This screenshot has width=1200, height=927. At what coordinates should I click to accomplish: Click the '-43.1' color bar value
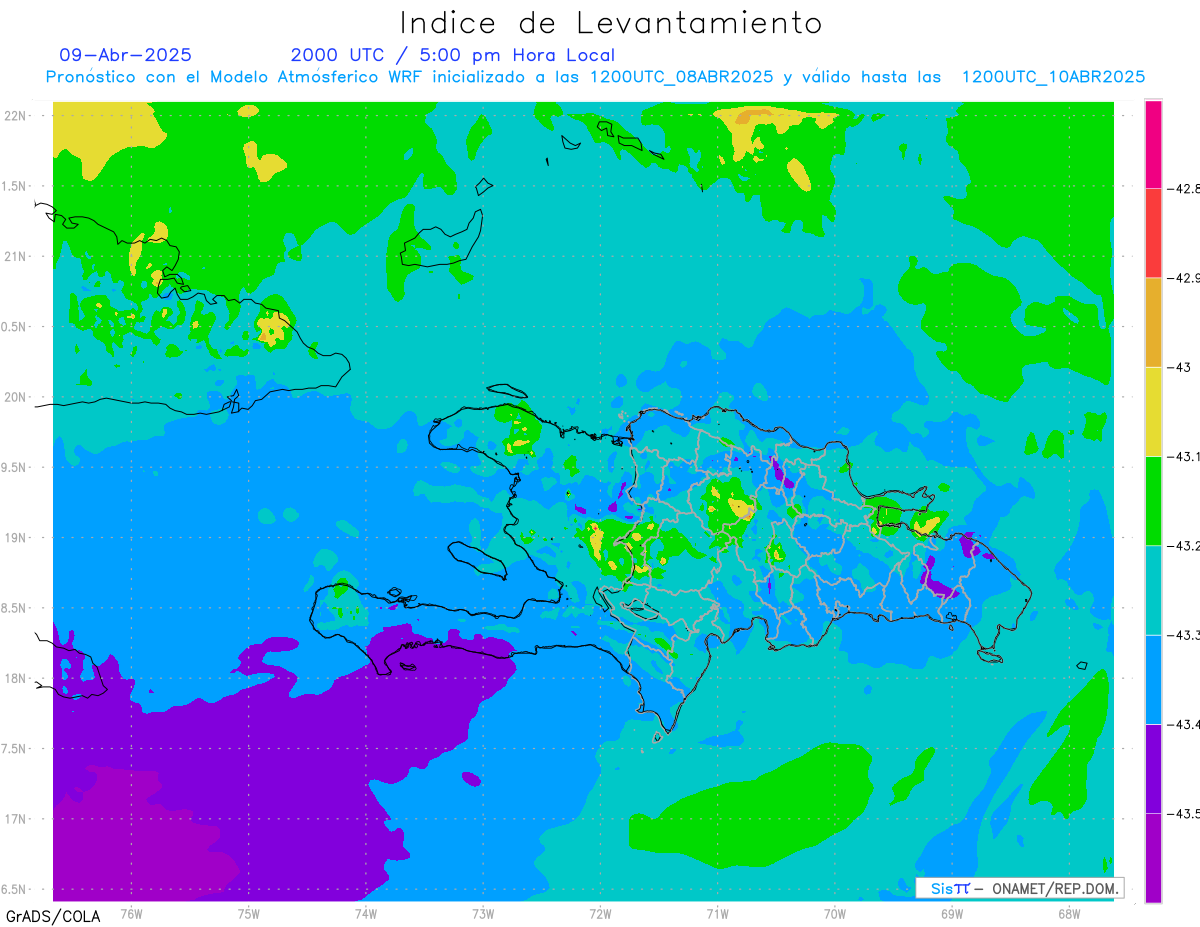1186,456
